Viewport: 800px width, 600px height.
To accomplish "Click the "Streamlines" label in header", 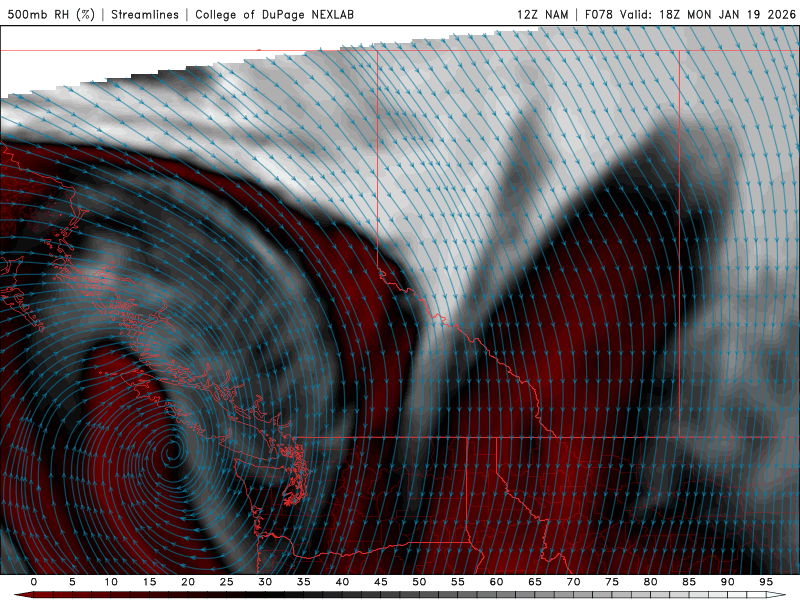I will pyautogui.click(x=145, y=14).
